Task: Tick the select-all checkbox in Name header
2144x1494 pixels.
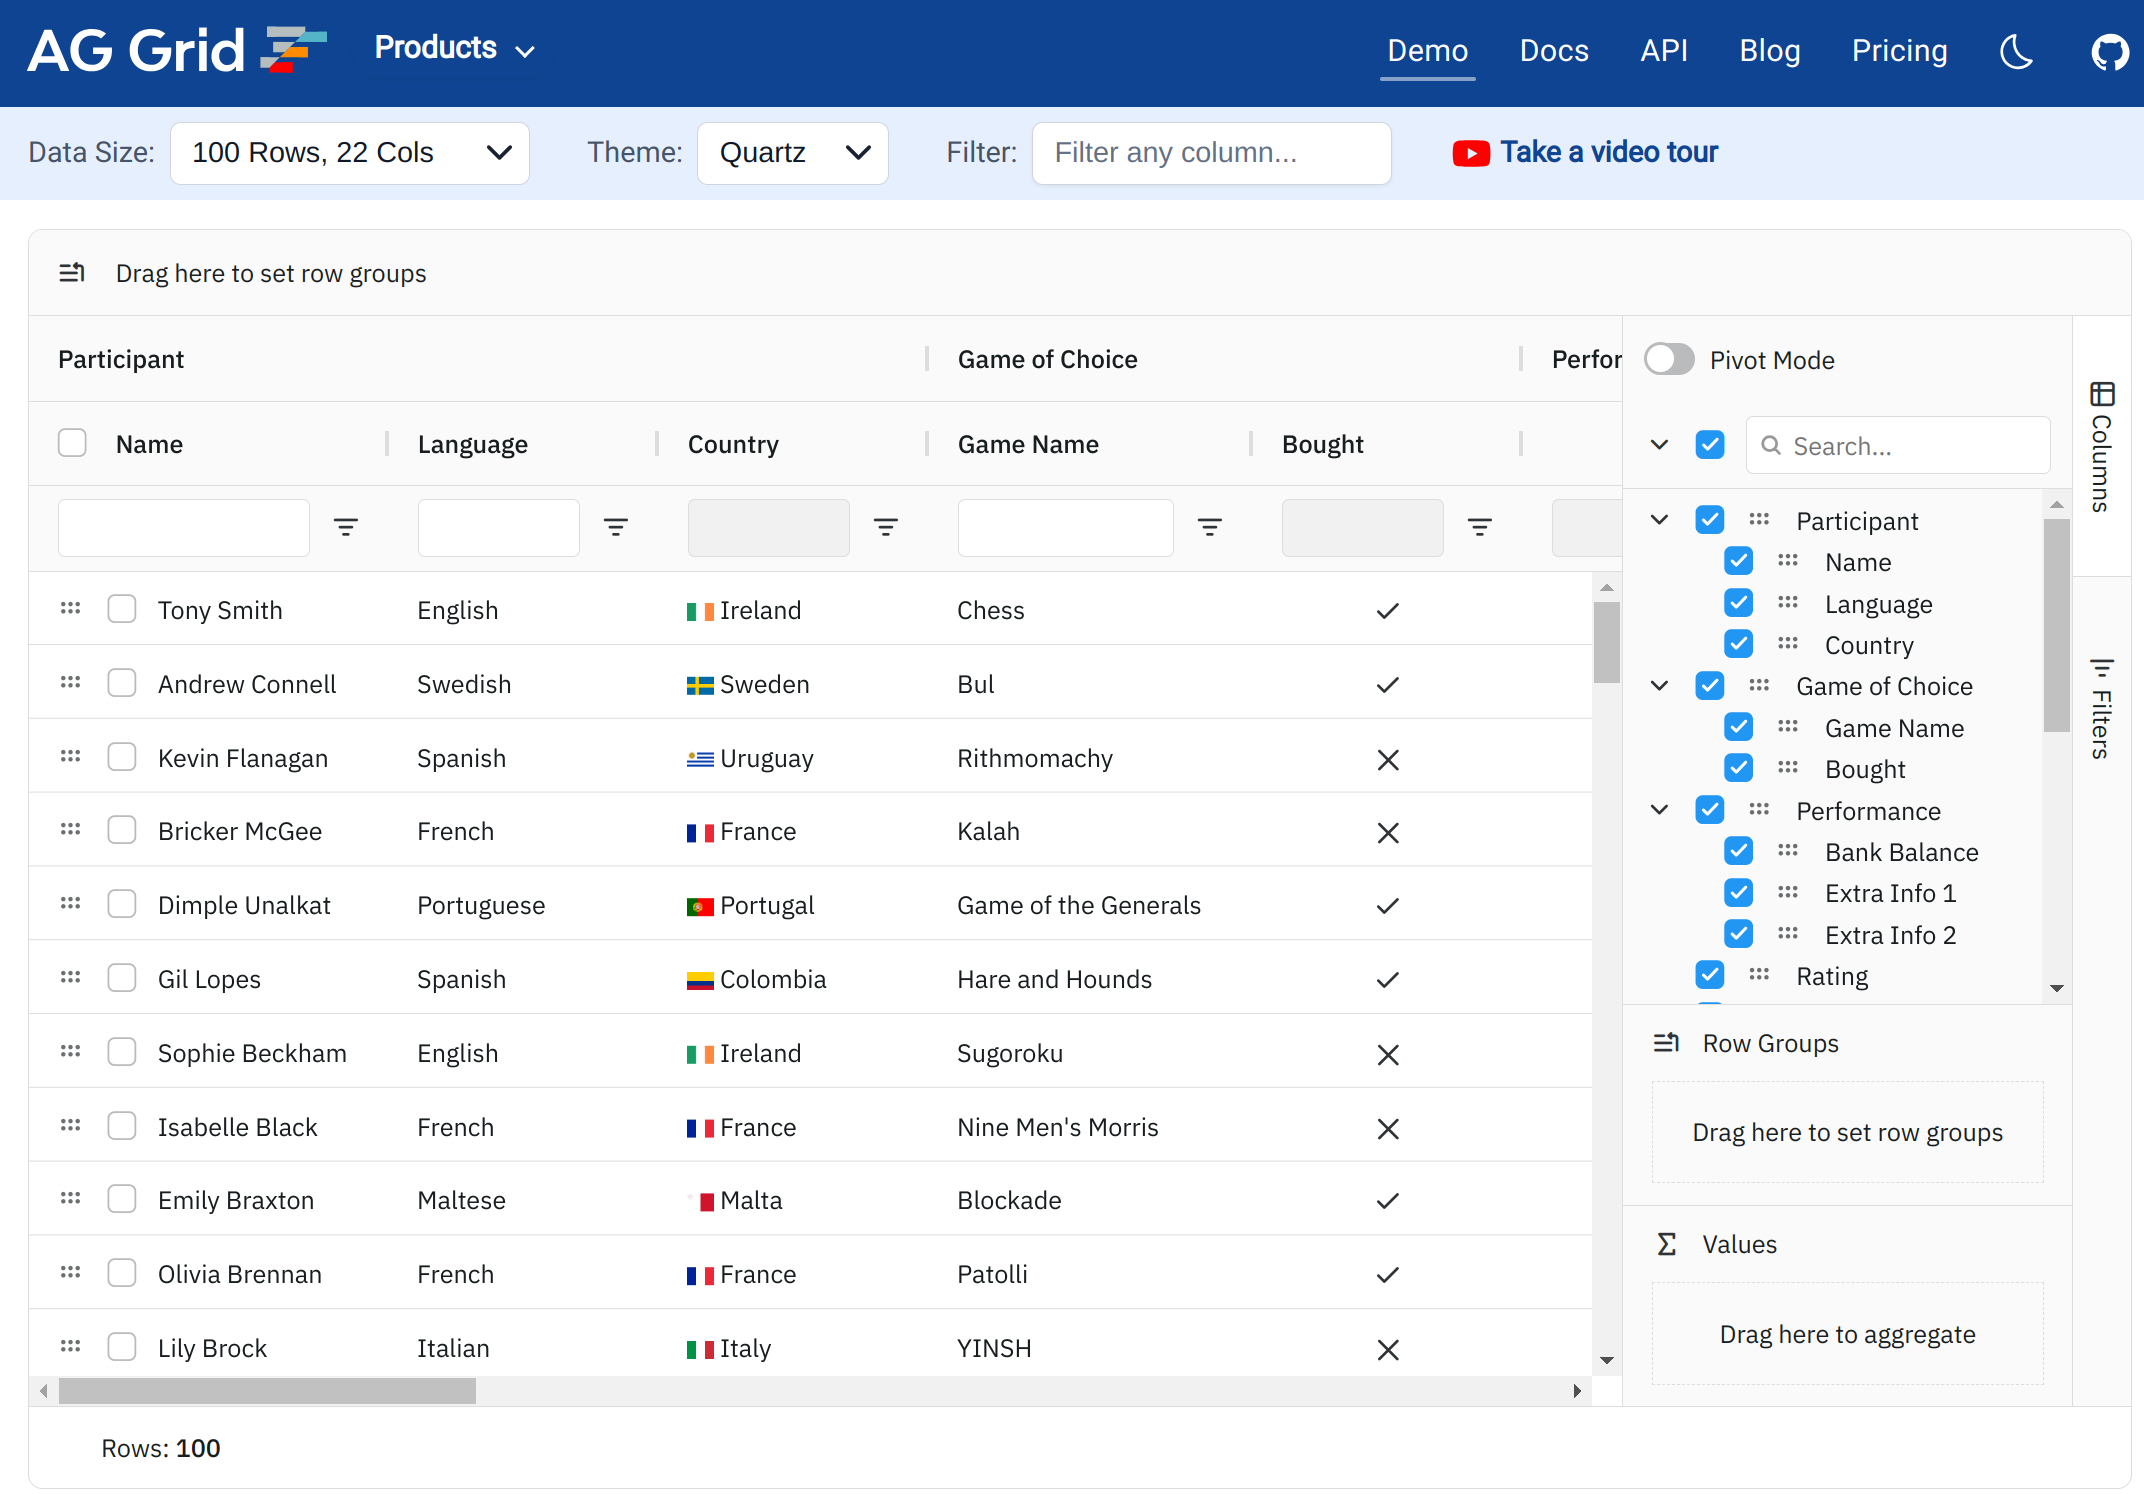Action: [72, 443]
